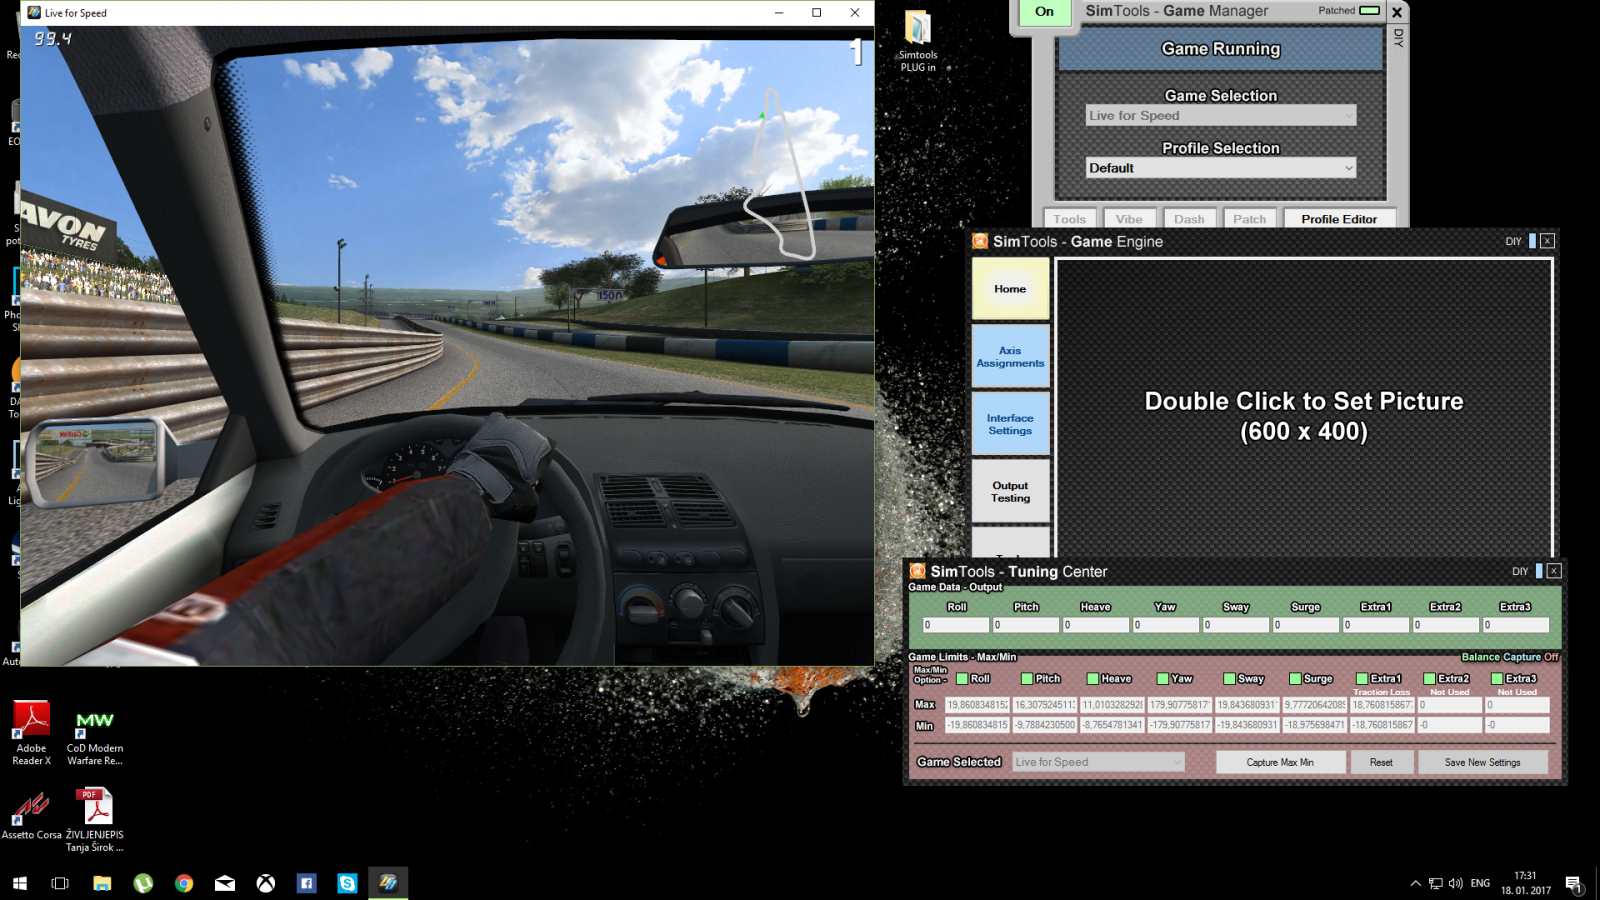Show hidden system tray icons

click(1415, 883)
